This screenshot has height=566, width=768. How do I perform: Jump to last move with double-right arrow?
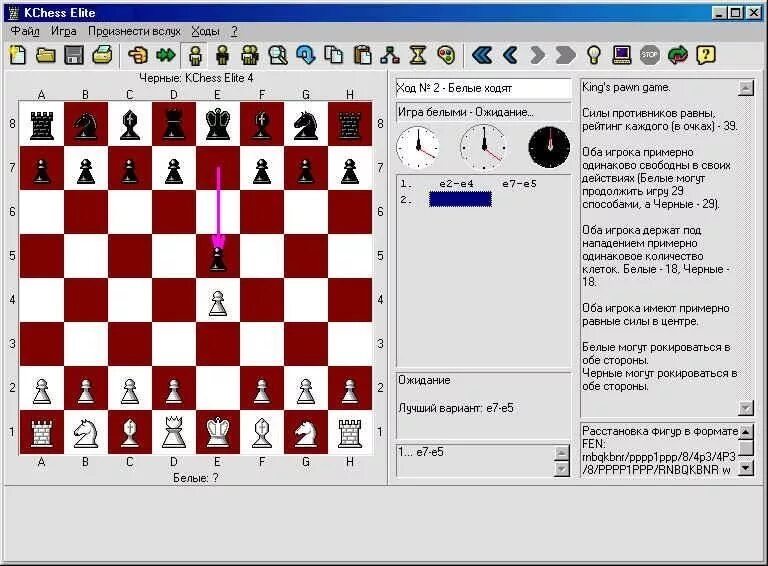click(565, 55)
